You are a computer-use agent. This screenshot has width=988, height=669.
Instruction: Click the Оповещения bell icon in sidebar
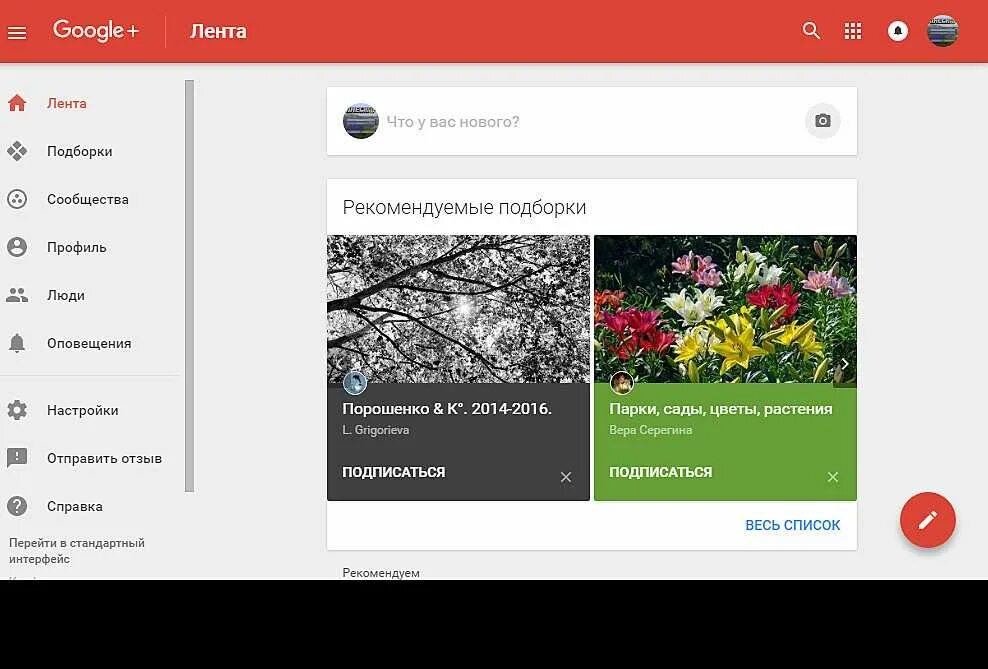[17, 343]
